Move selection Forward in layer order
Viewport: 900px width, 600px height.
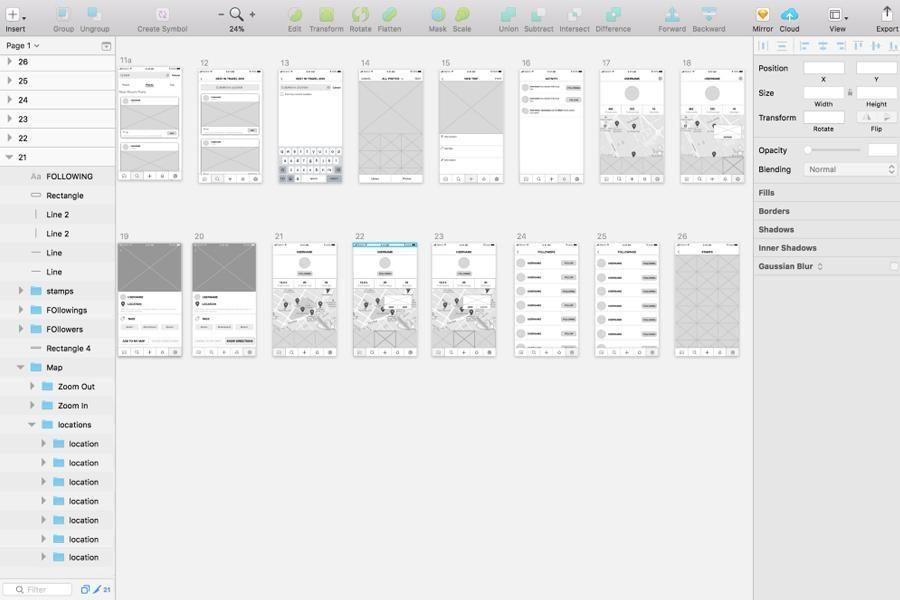pos(672,15)
